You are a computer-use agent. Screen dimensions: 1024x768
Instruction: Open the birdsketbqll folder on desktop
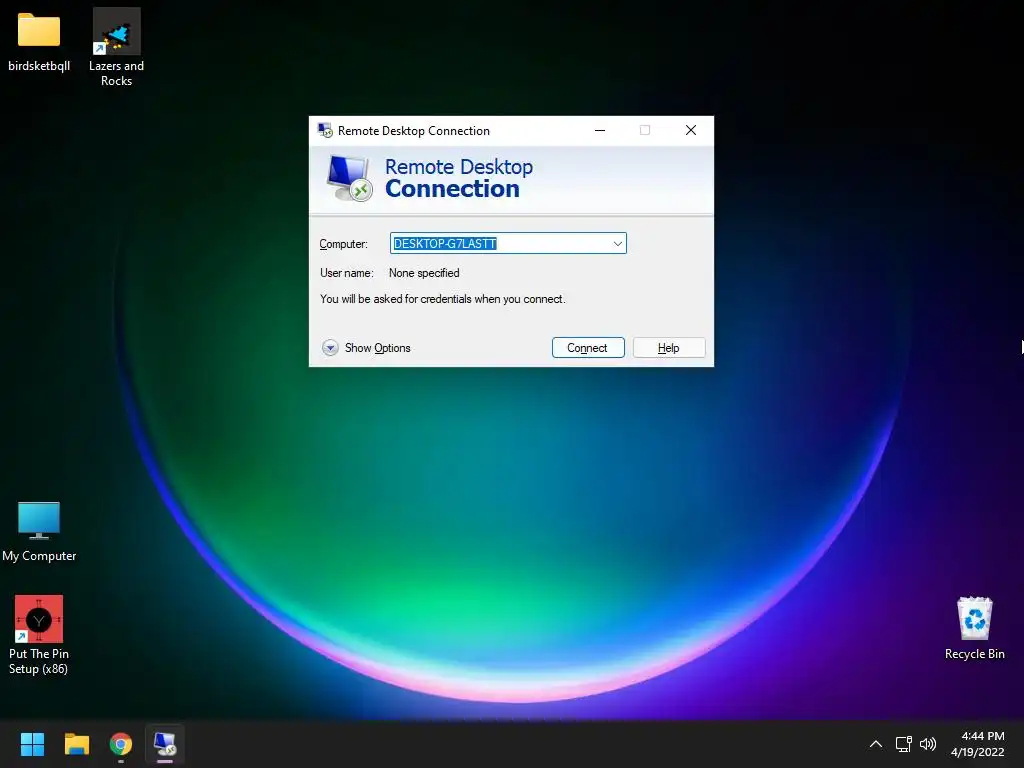[39, 41]
